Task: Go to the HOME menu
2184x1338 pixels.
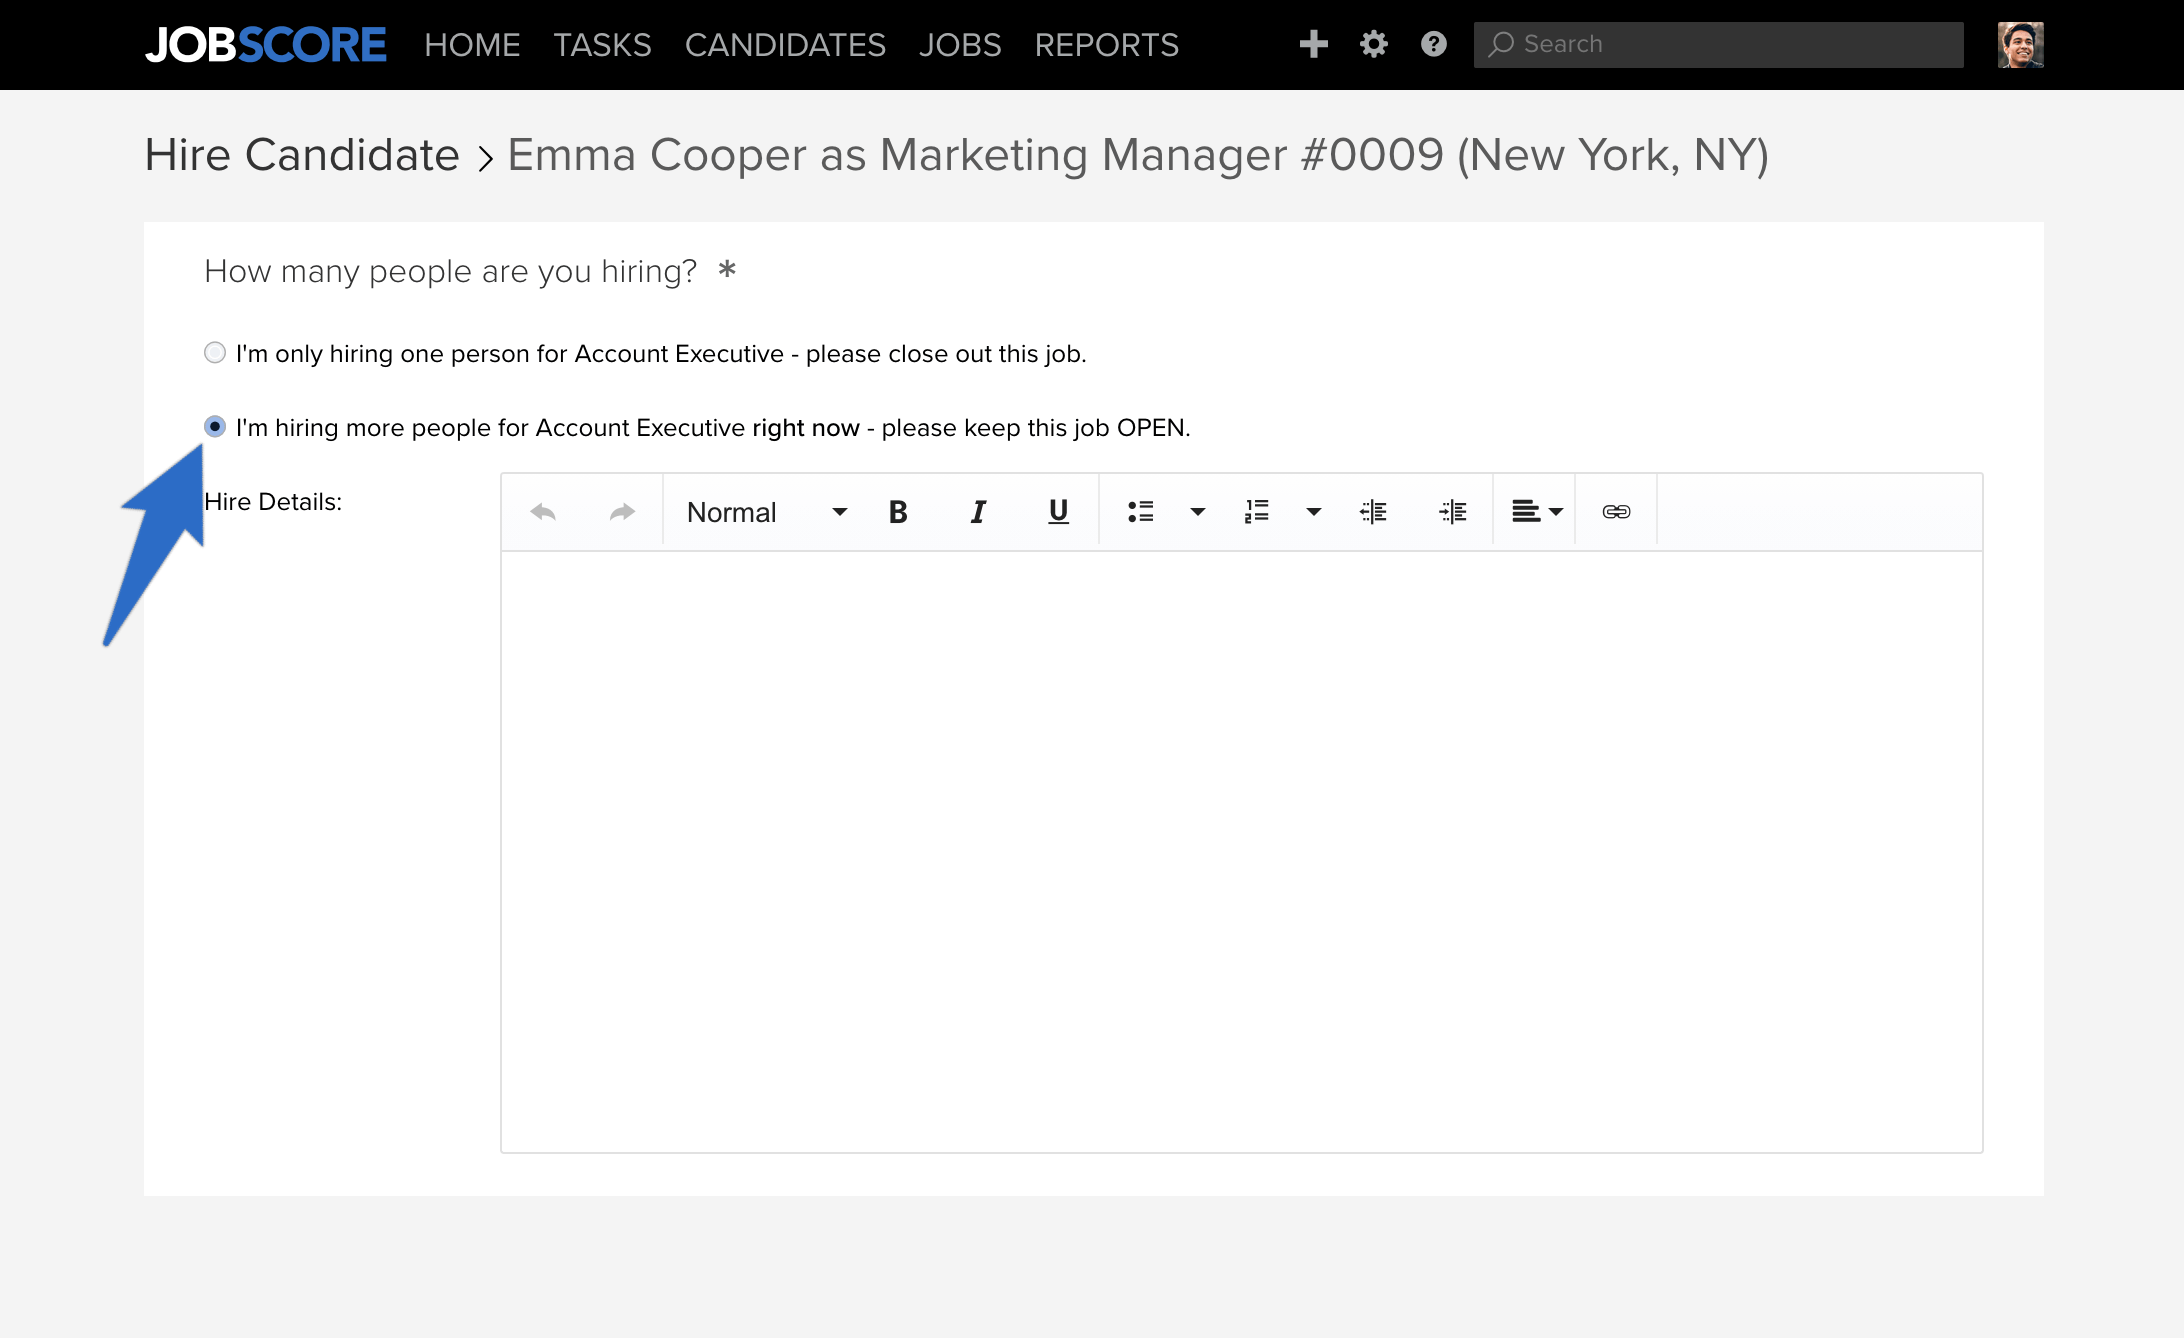Action: 472,45
